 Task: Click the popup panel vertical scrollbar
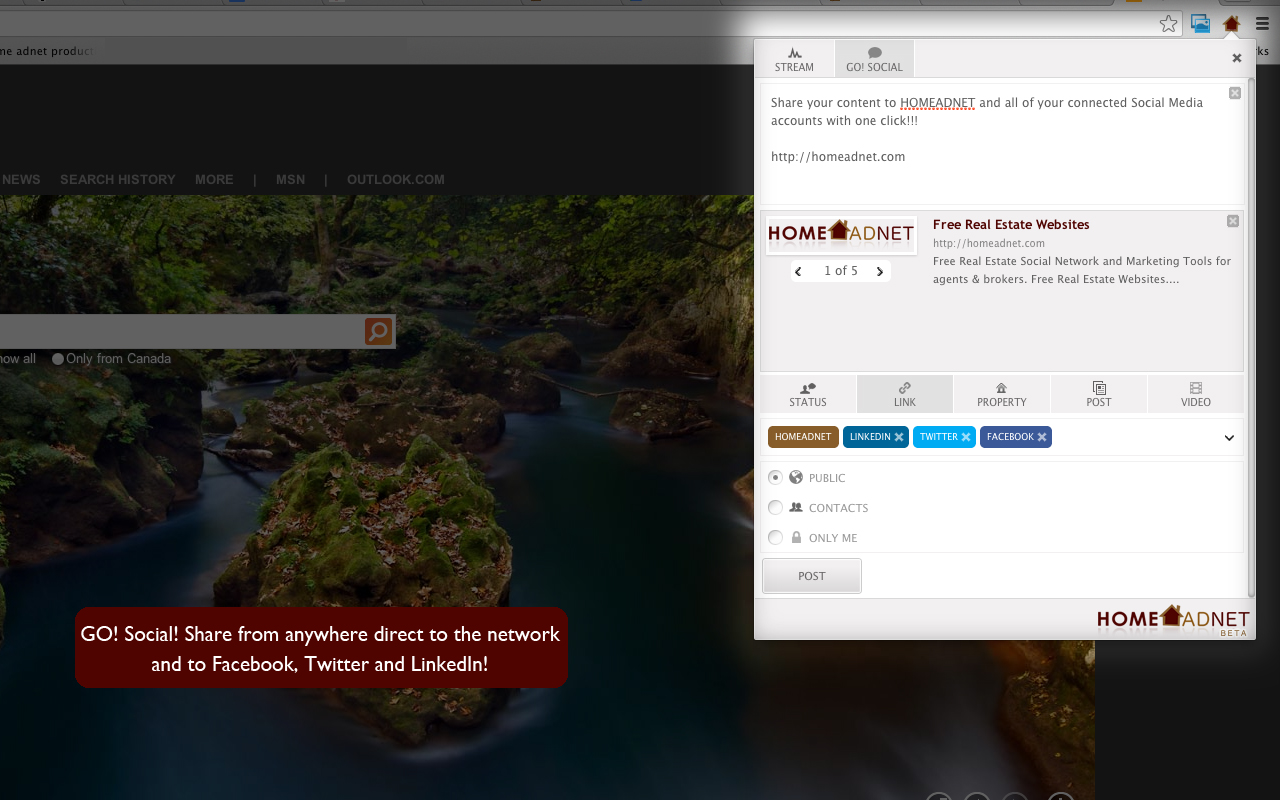coord(1250,339)
